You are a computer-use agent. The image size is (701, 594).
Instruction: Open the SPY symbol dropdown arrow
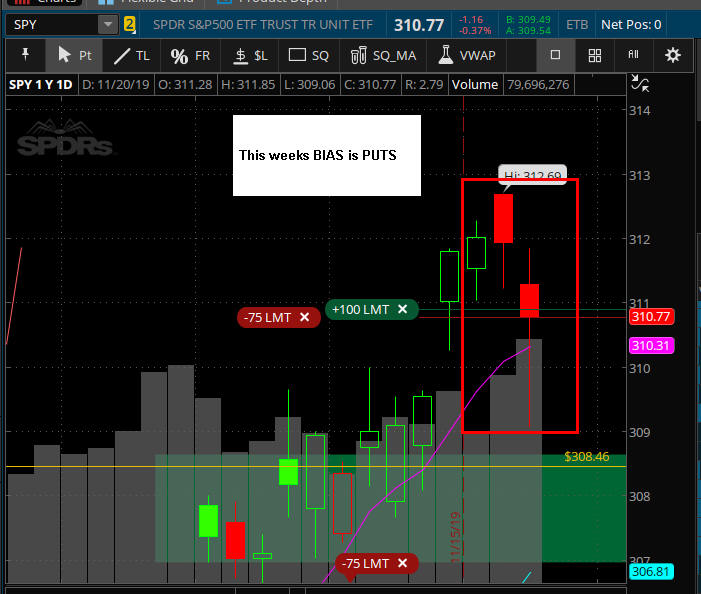[108, 25]
